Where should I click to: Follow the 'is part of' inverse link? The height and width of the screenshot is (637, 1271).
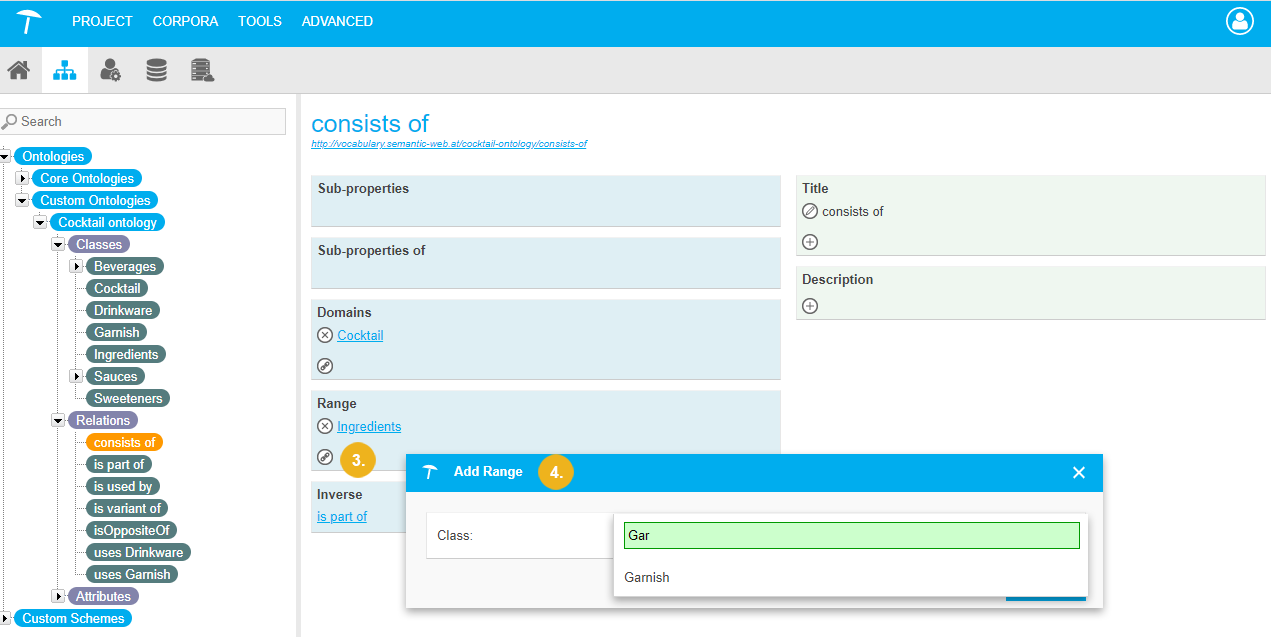tap(342, 516)
